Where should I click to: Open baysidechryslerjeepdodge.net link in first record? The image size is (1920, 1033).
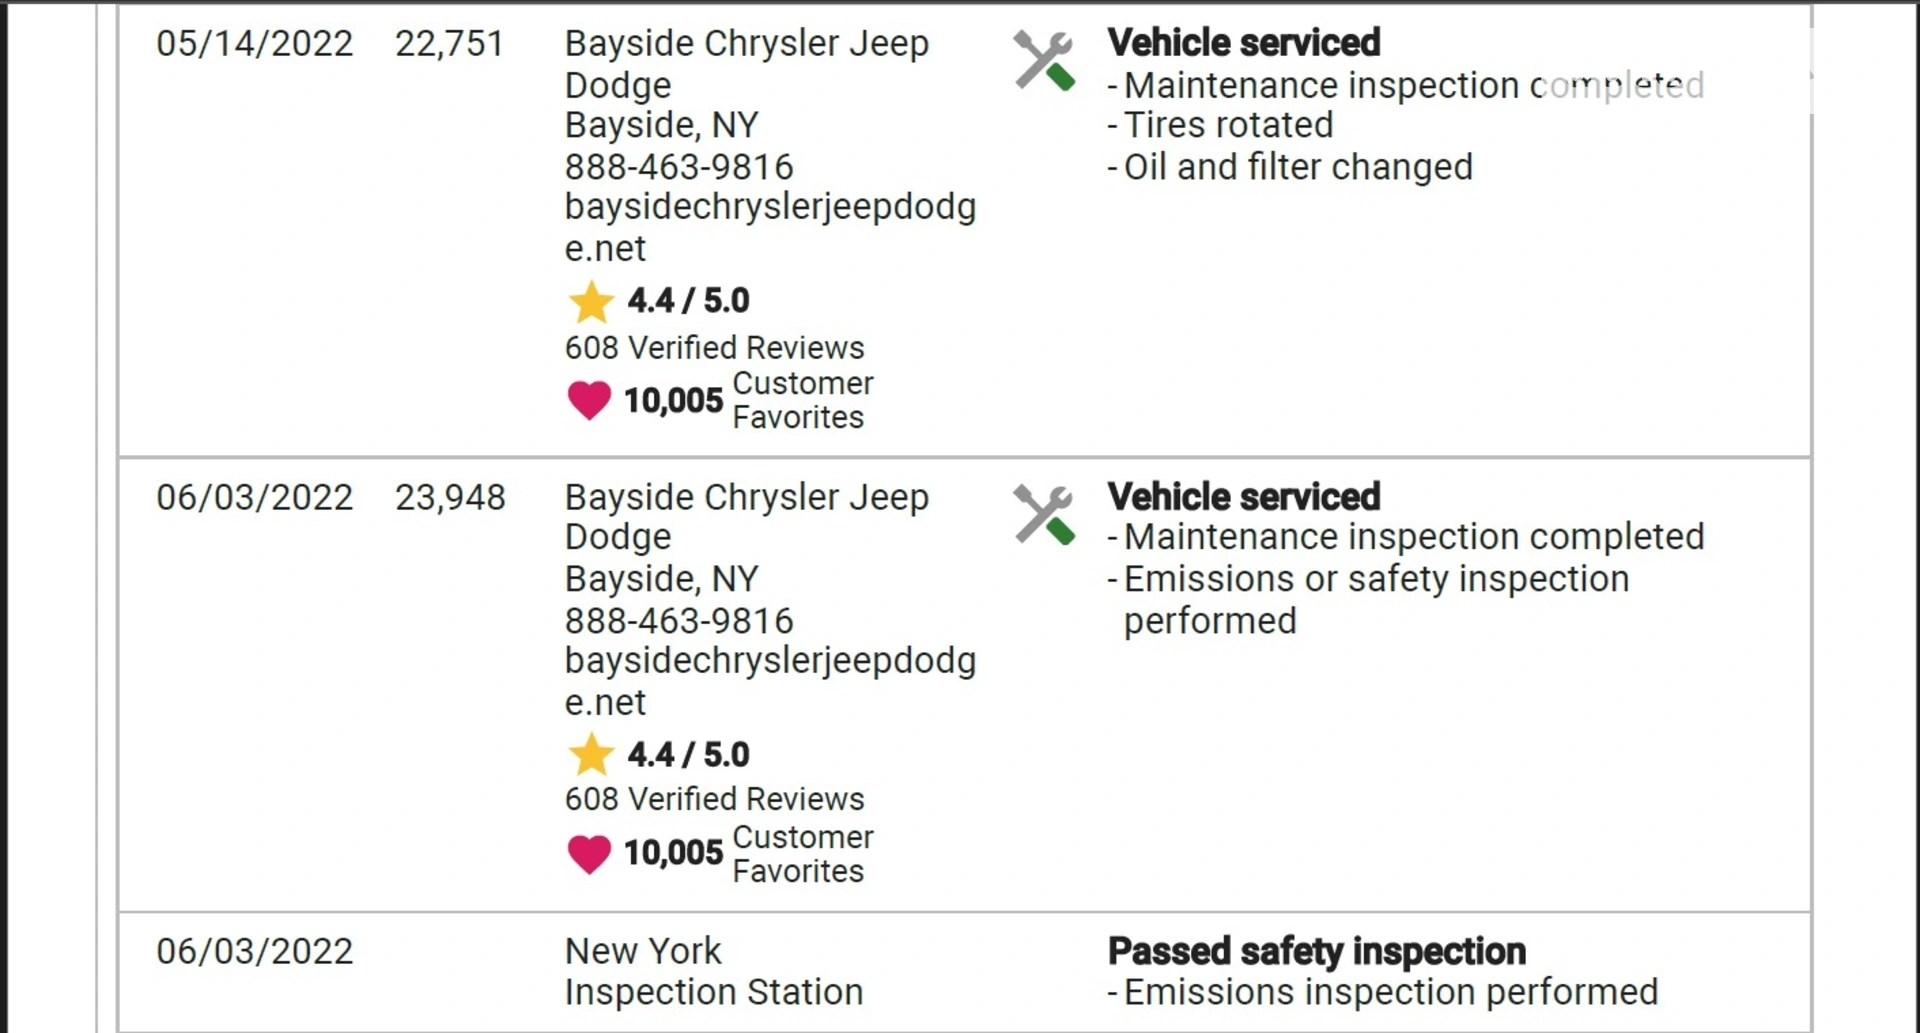(x=770, y=227)
